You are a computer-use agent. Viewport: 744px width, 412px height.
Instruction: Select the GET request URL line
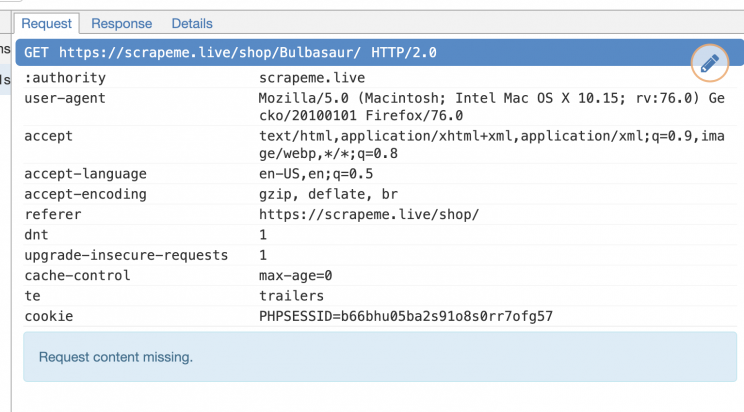tap(230, 52)
